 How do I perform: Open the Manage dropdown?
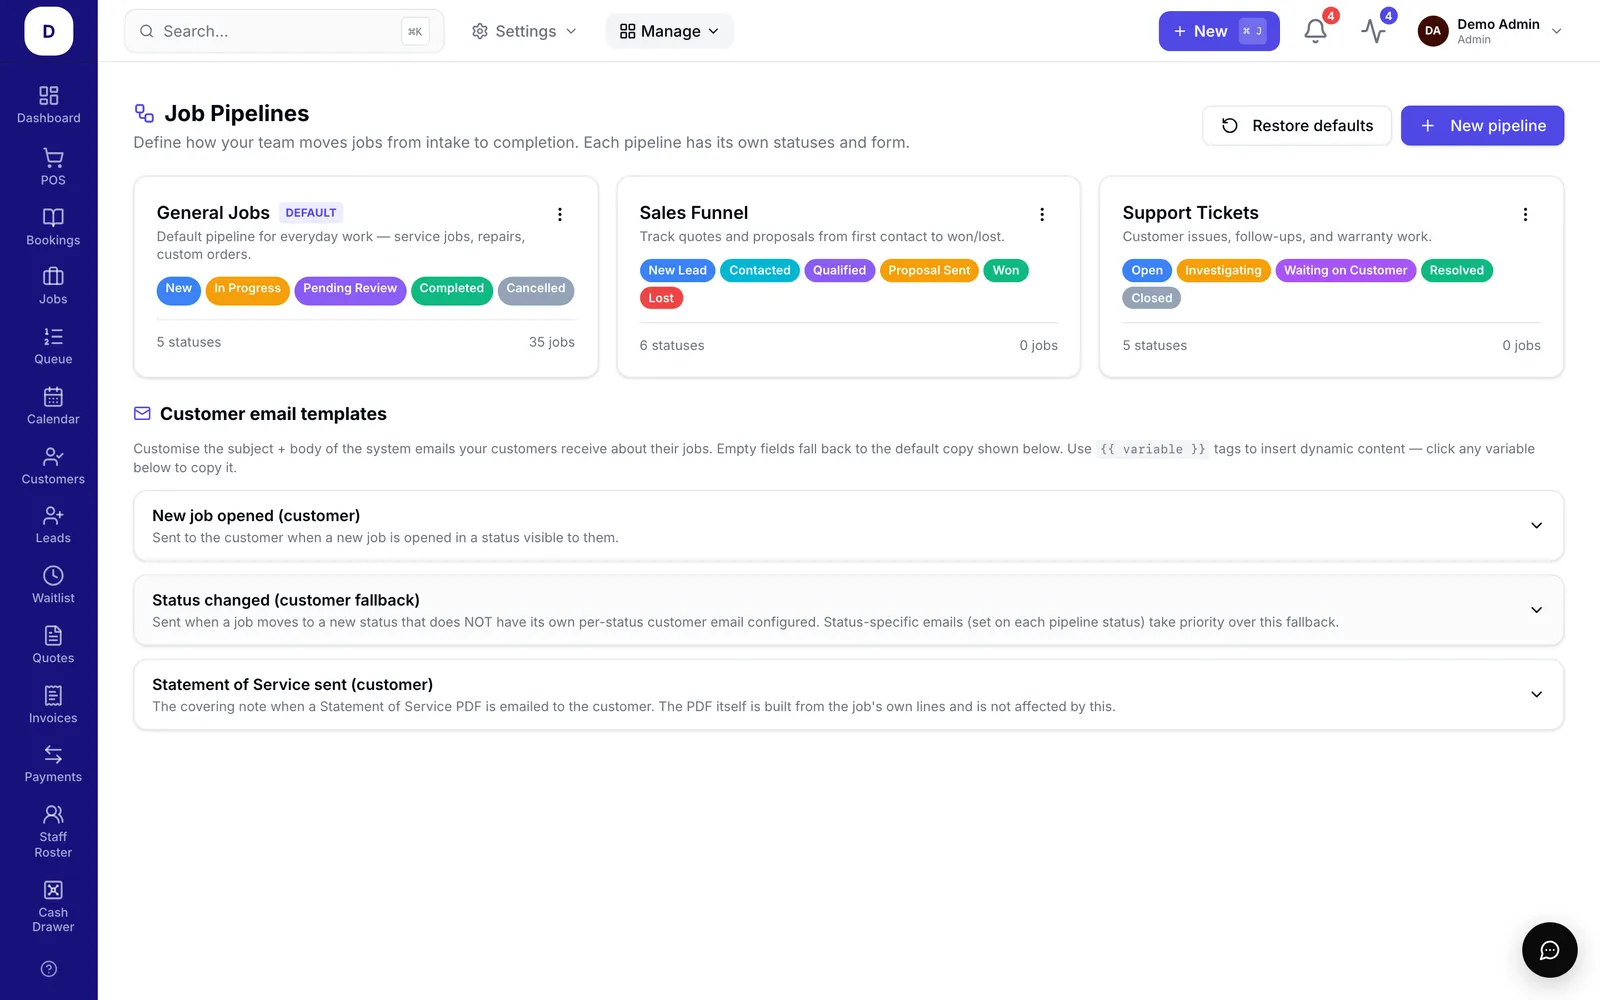pyautogui.click(x=669, y=31)
